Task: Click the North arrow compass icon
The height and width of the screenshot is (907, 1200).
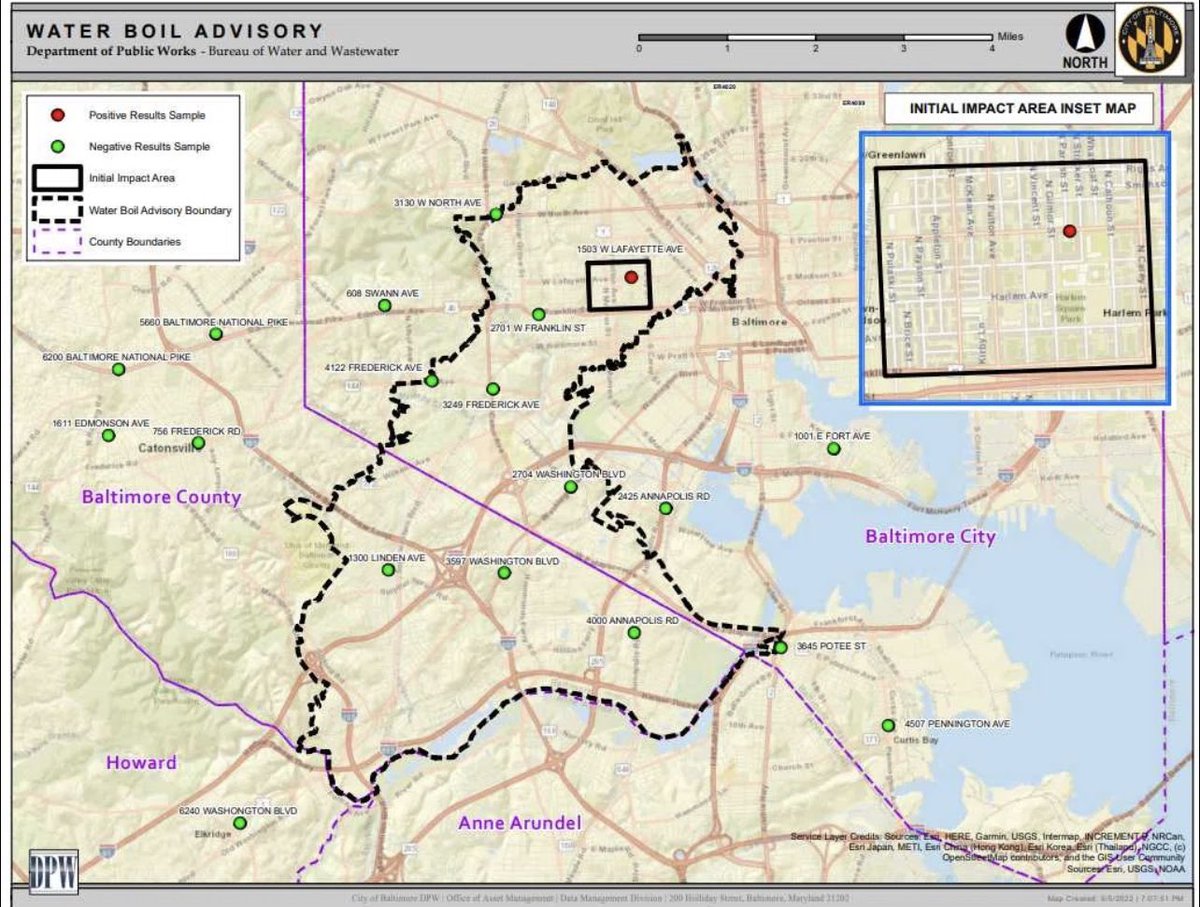Action: tap(1084, 40)
